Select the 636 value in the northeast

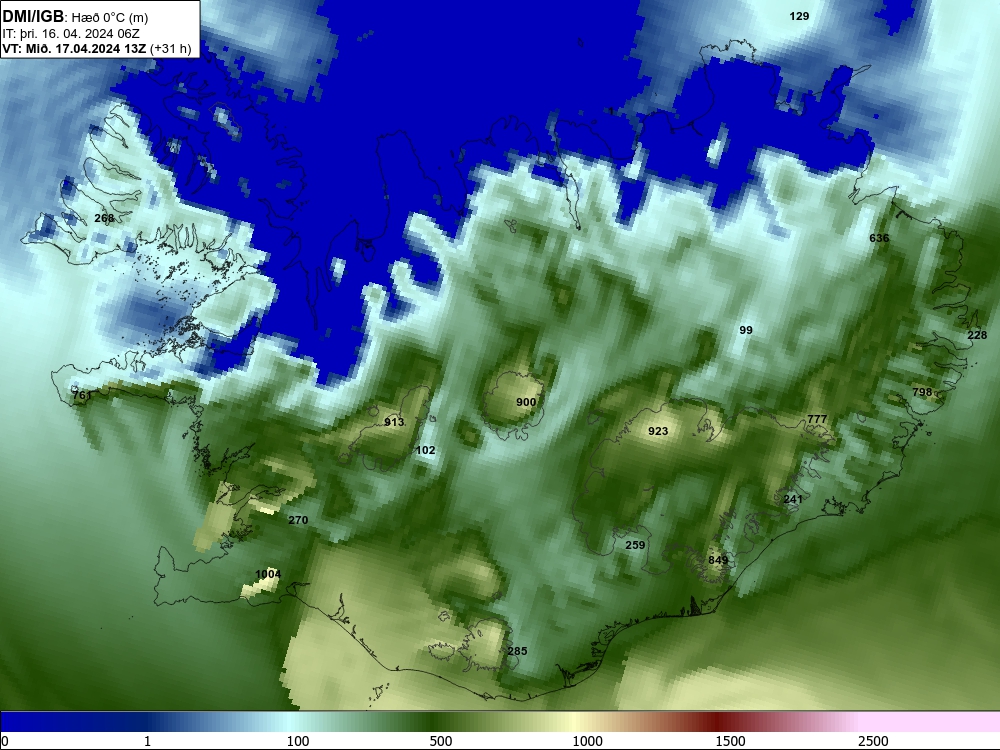pos(879,238)
